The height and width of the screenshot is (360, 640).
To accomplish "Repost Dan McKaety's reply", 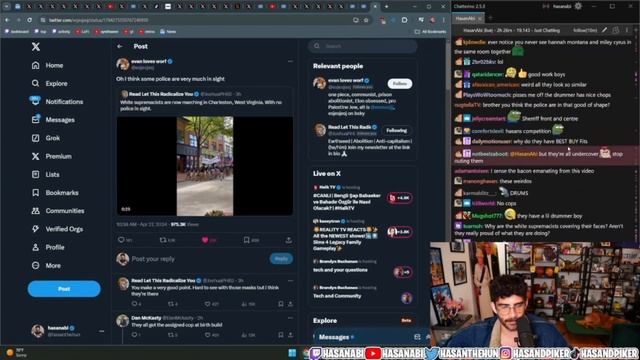I will 171,335.
